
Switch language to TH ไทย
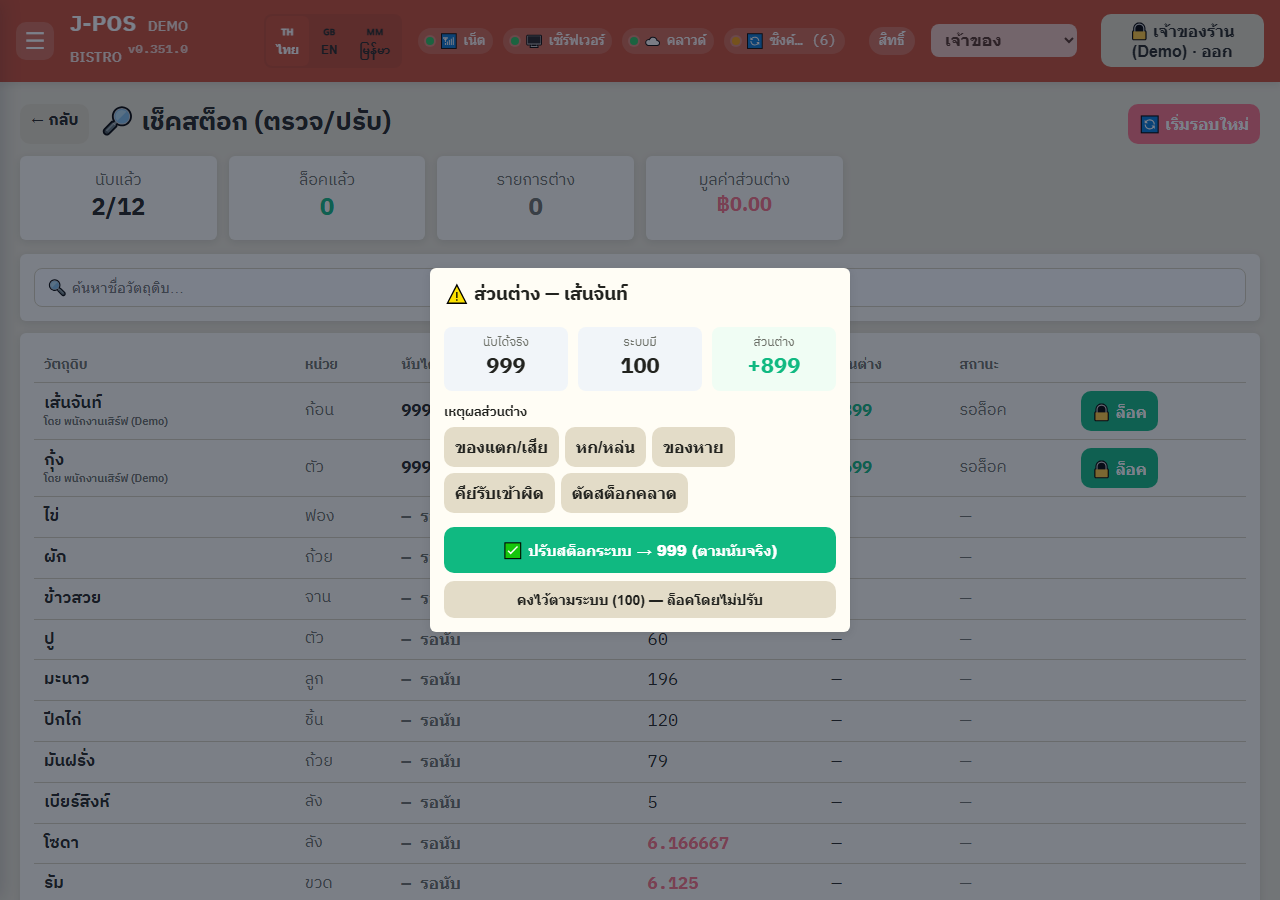288,41
